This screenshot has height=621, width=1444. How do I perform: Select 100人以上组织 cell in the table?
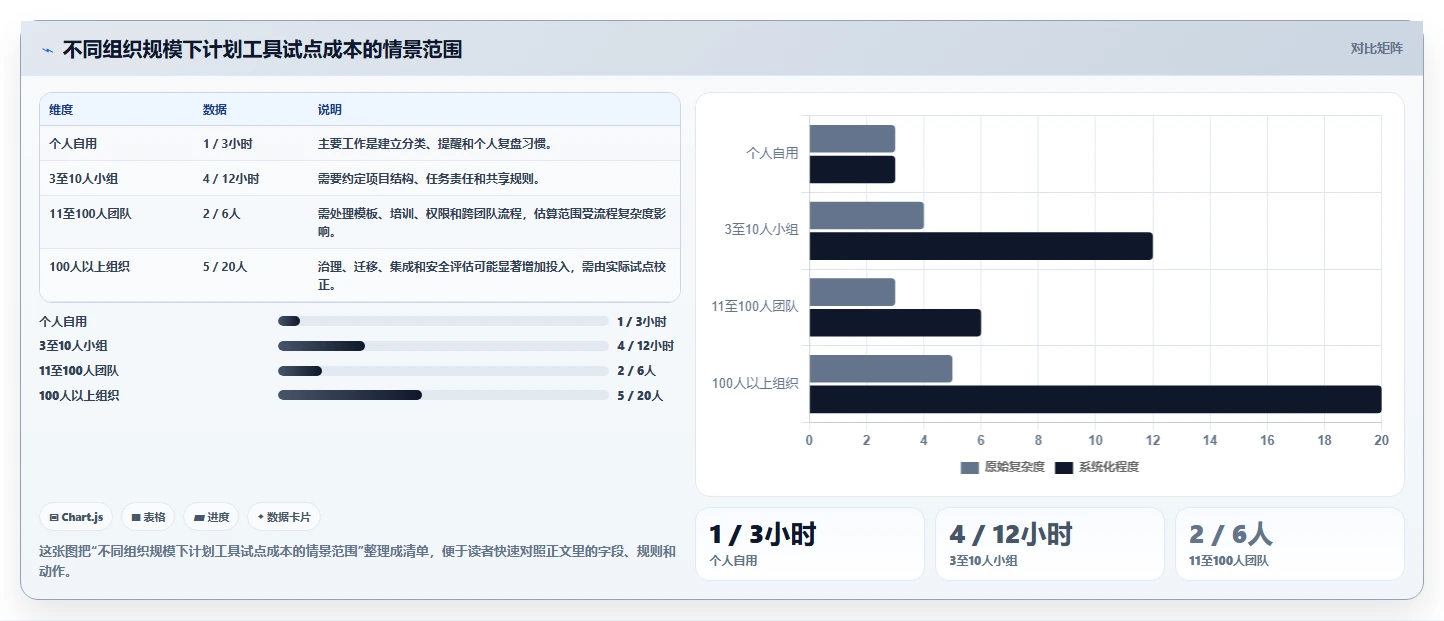[x=89, y=266]
